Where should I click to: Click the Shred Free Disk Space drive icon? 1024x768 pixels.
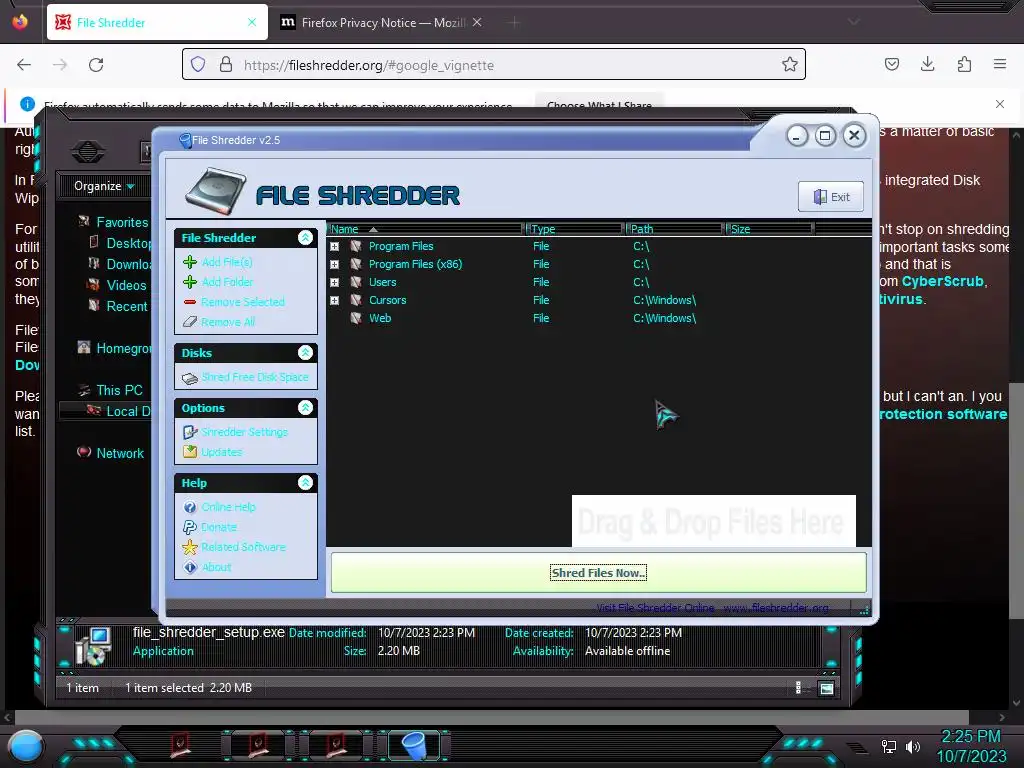[x=190, y=377]
